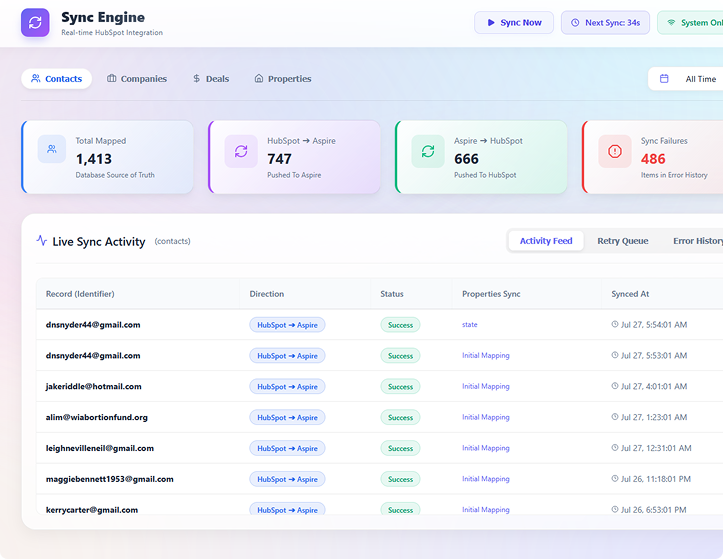Screen dimensions: 723x559
Task: Click the house icon on the Properties tab
Action: click(259, 78)
